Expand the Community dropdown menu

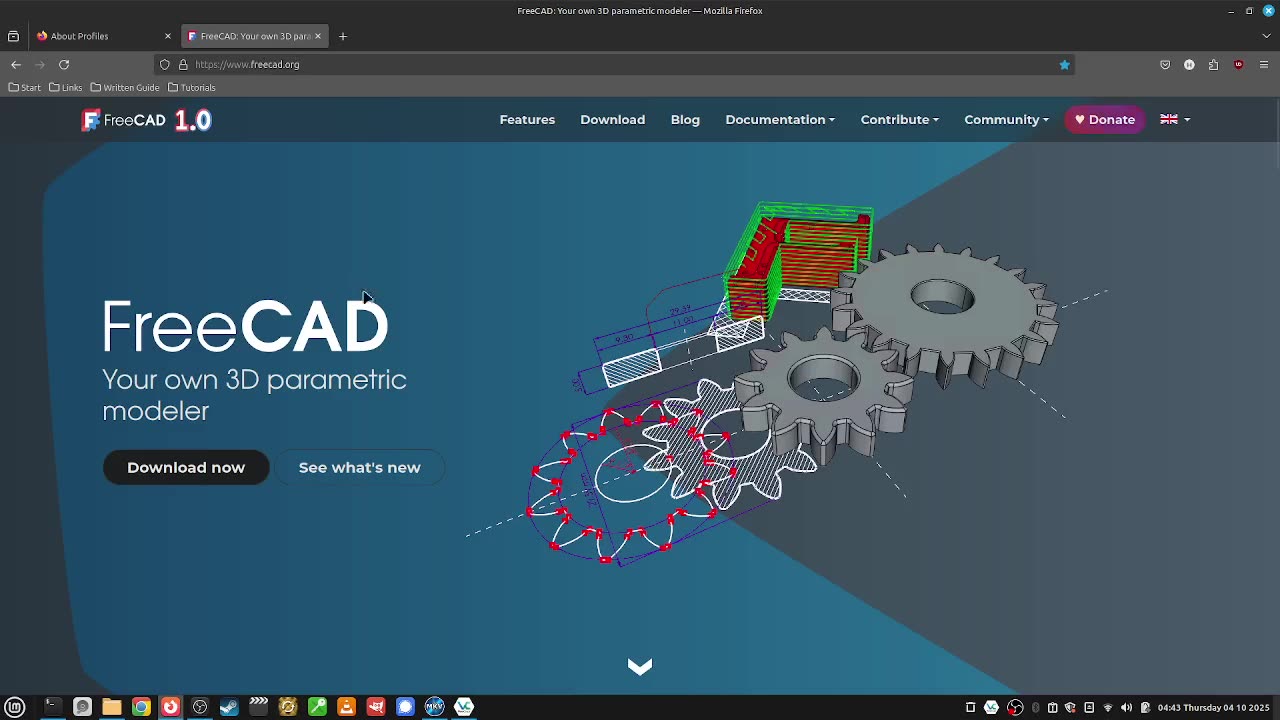1006,119
